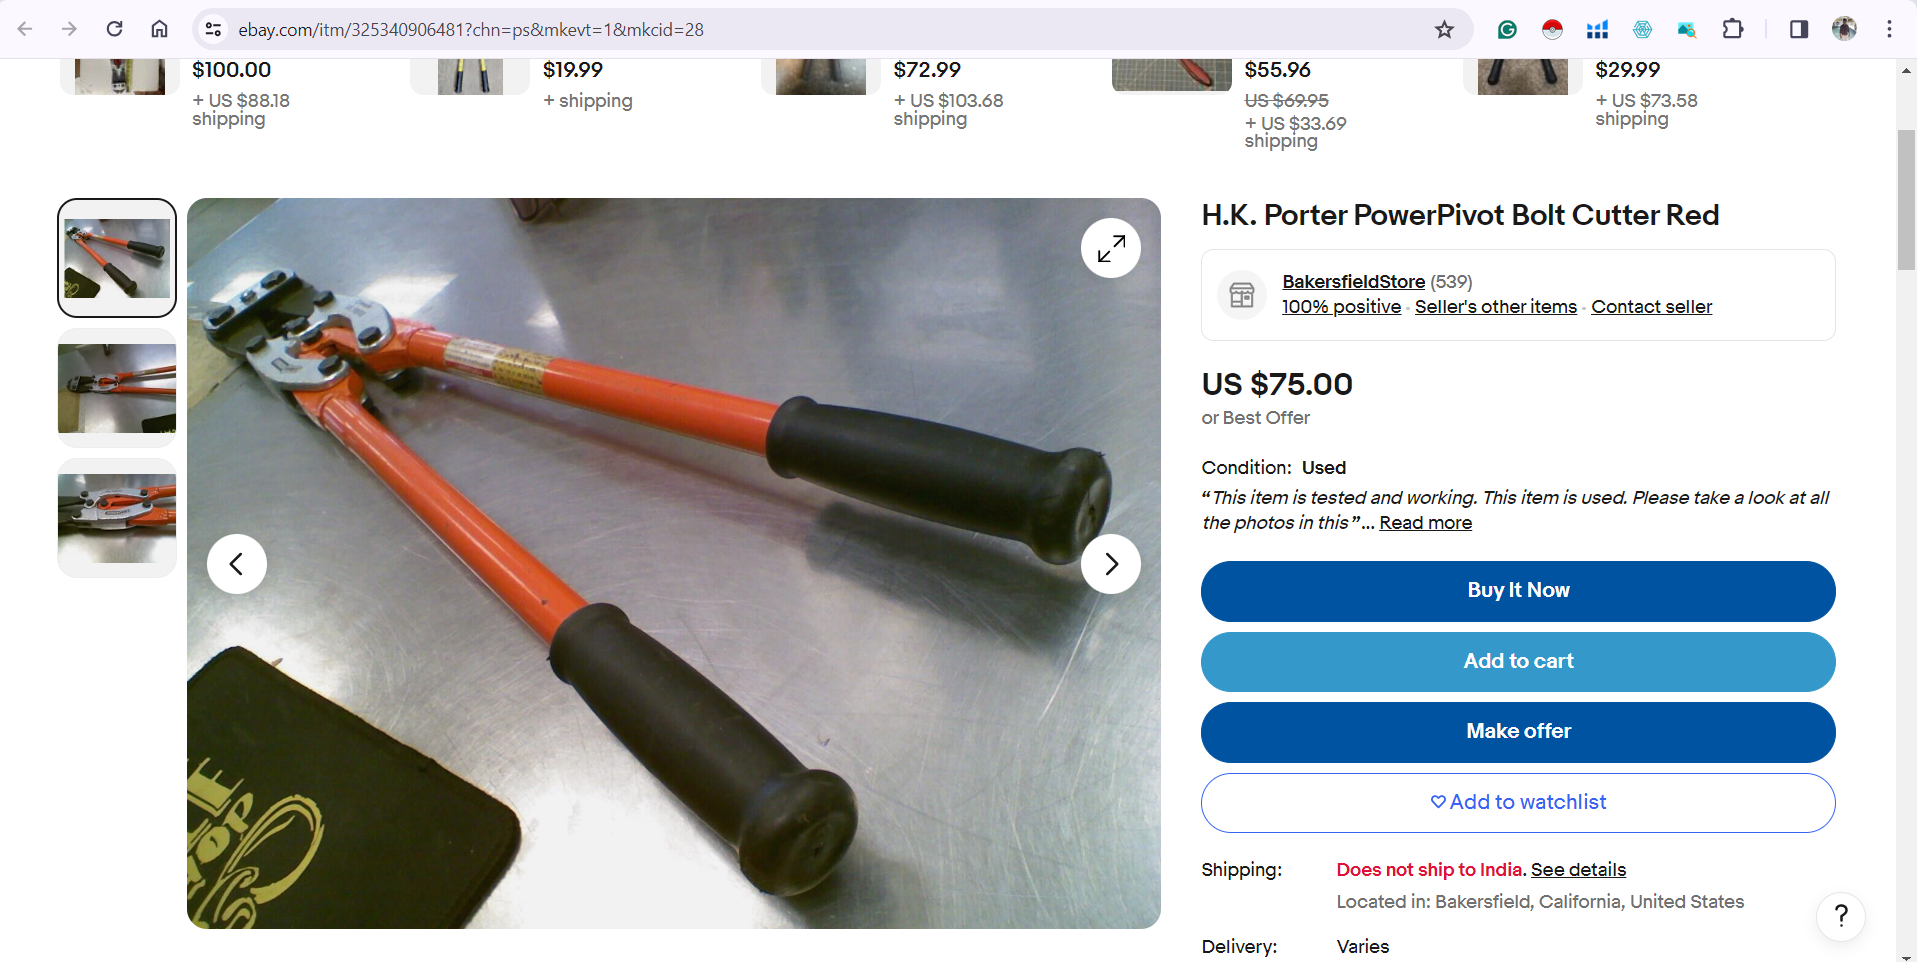Add this item to watchlist
This screenshot has height=962, width=1917.
click(x=1518, y=803)
